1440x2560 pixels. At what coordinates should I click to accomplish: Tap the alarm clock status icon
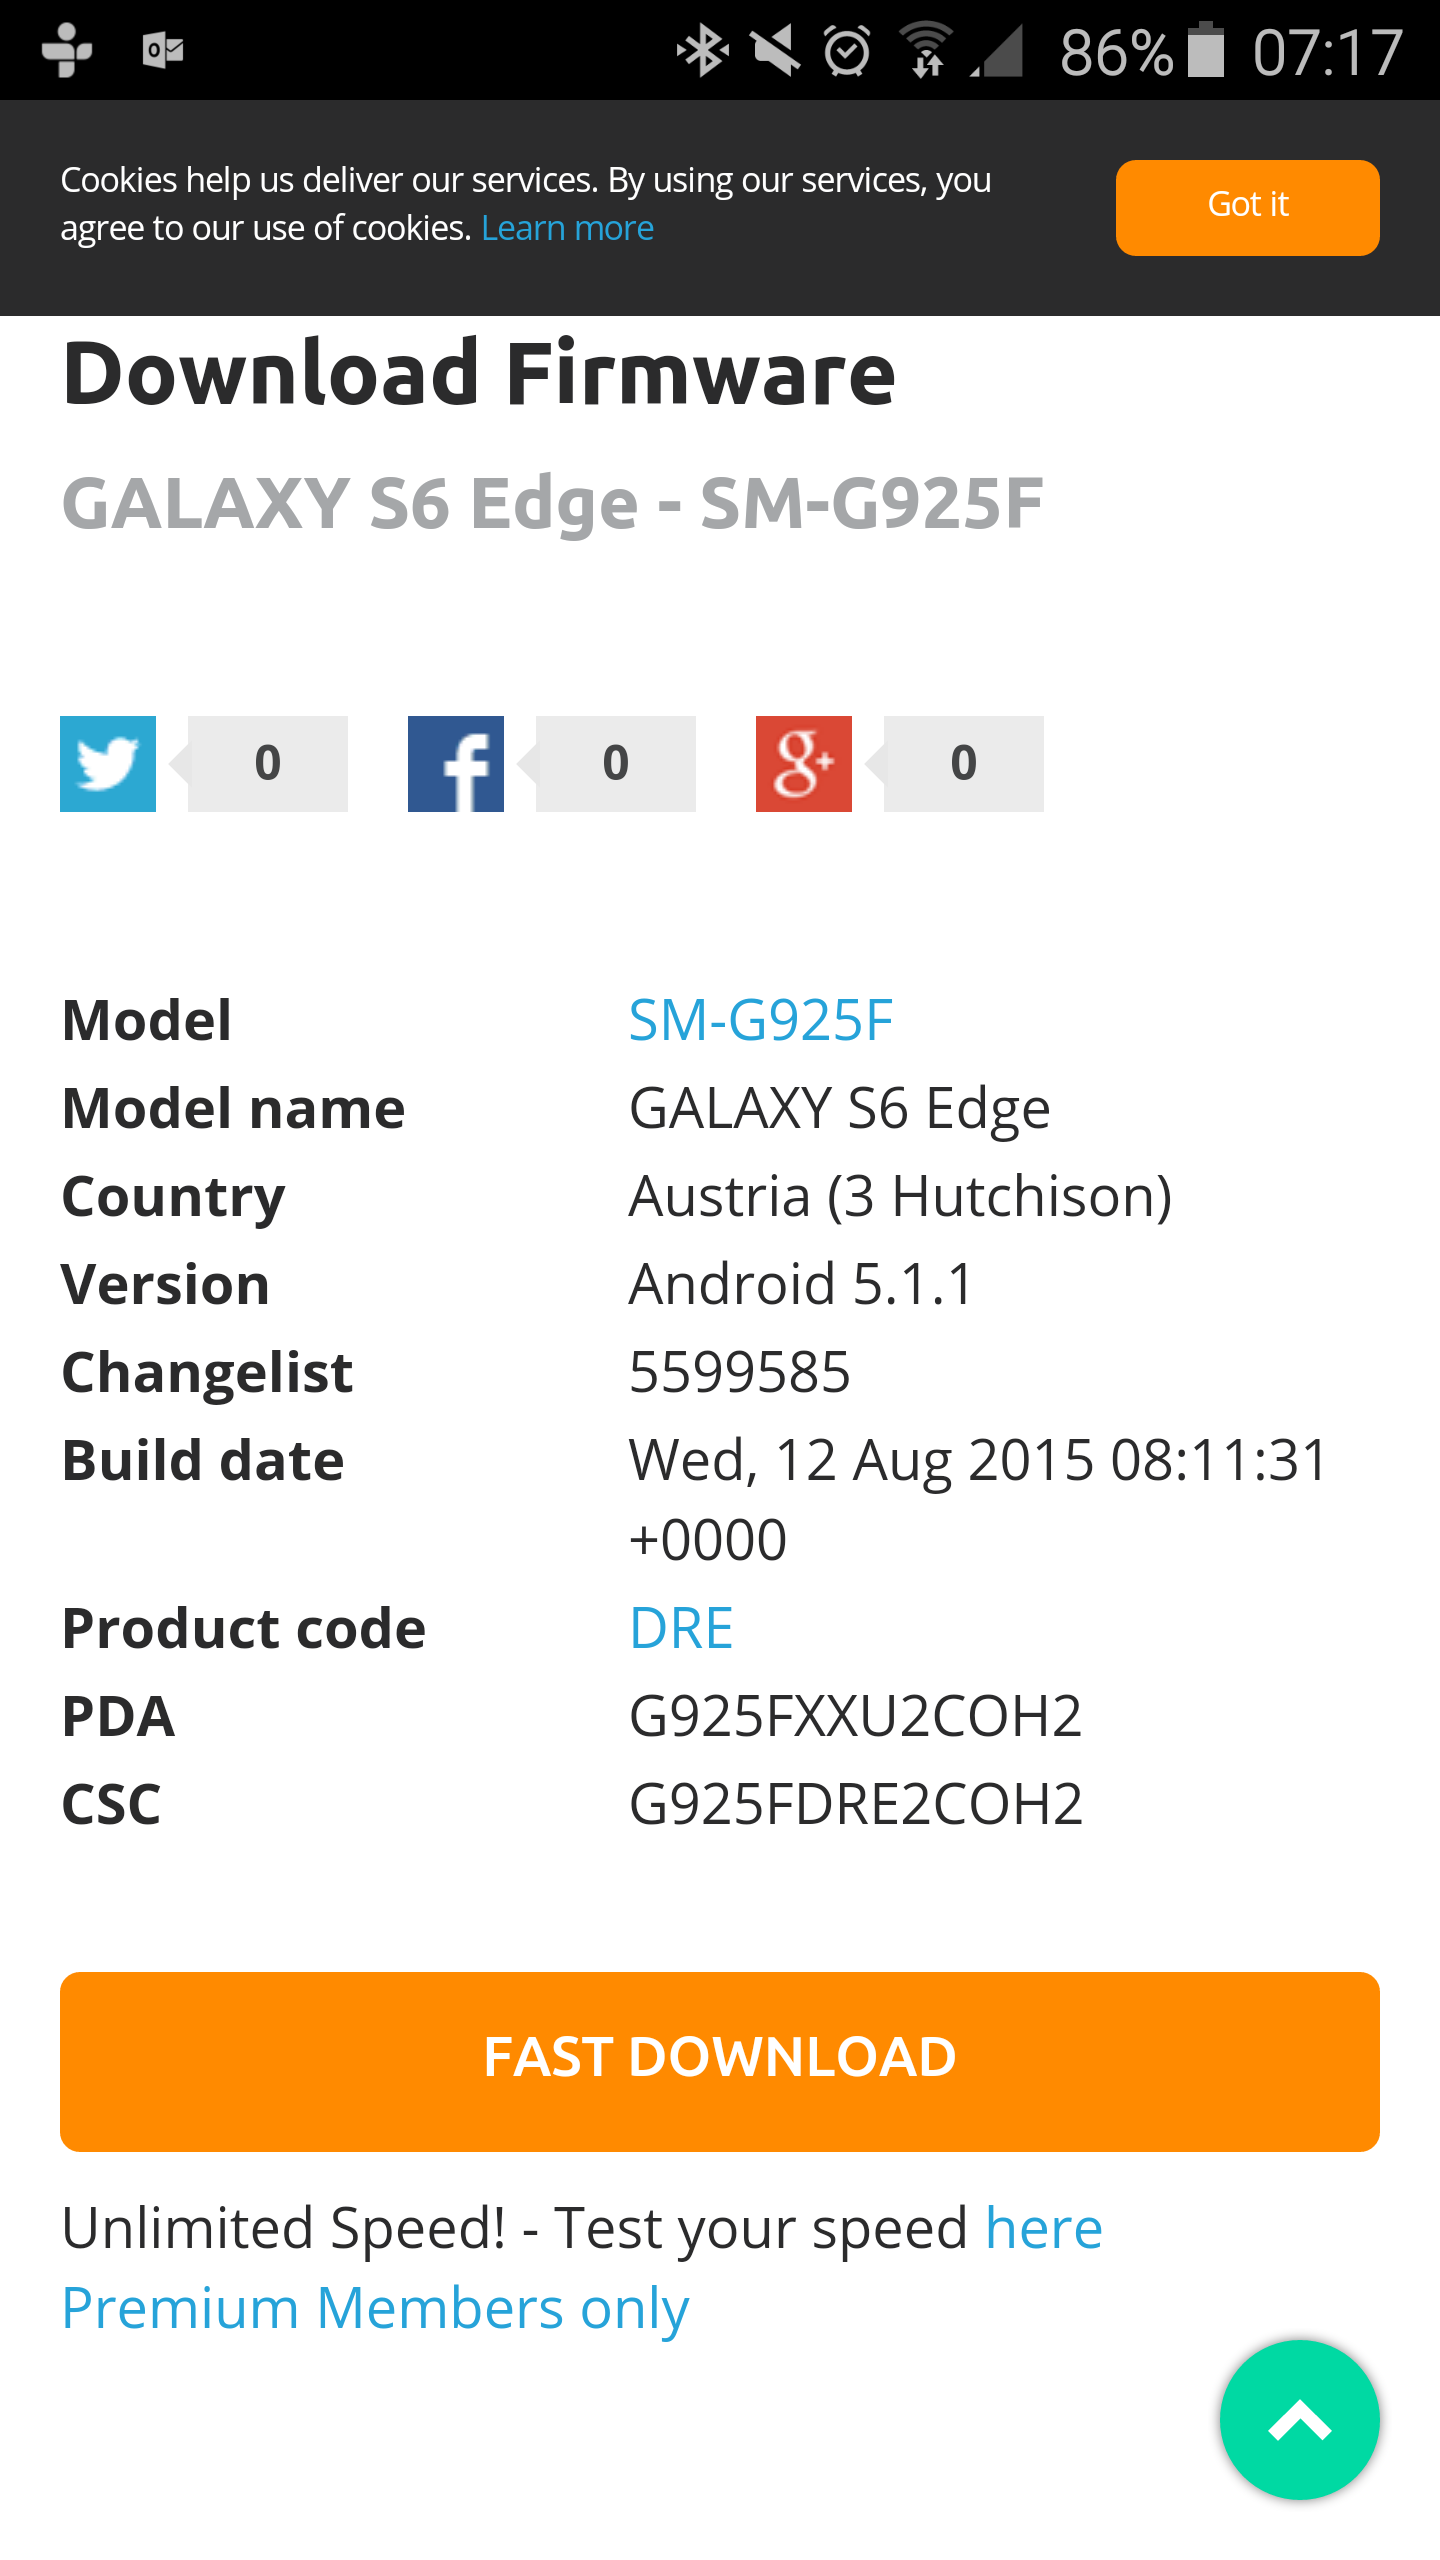pyautogui.click(x=847, y=51)
